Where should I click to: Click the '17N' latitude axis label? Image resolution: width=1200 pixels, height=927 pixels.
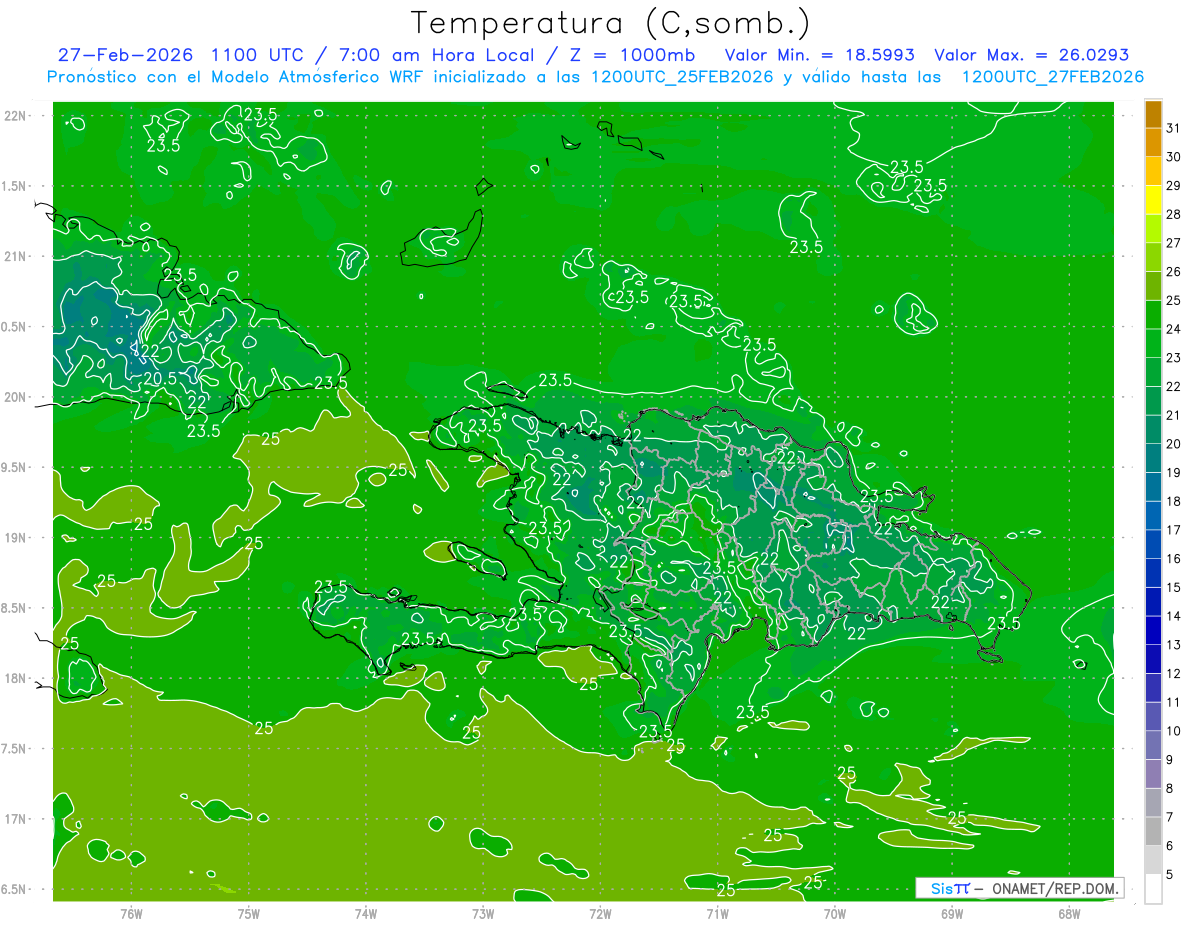tap(16, 819)
